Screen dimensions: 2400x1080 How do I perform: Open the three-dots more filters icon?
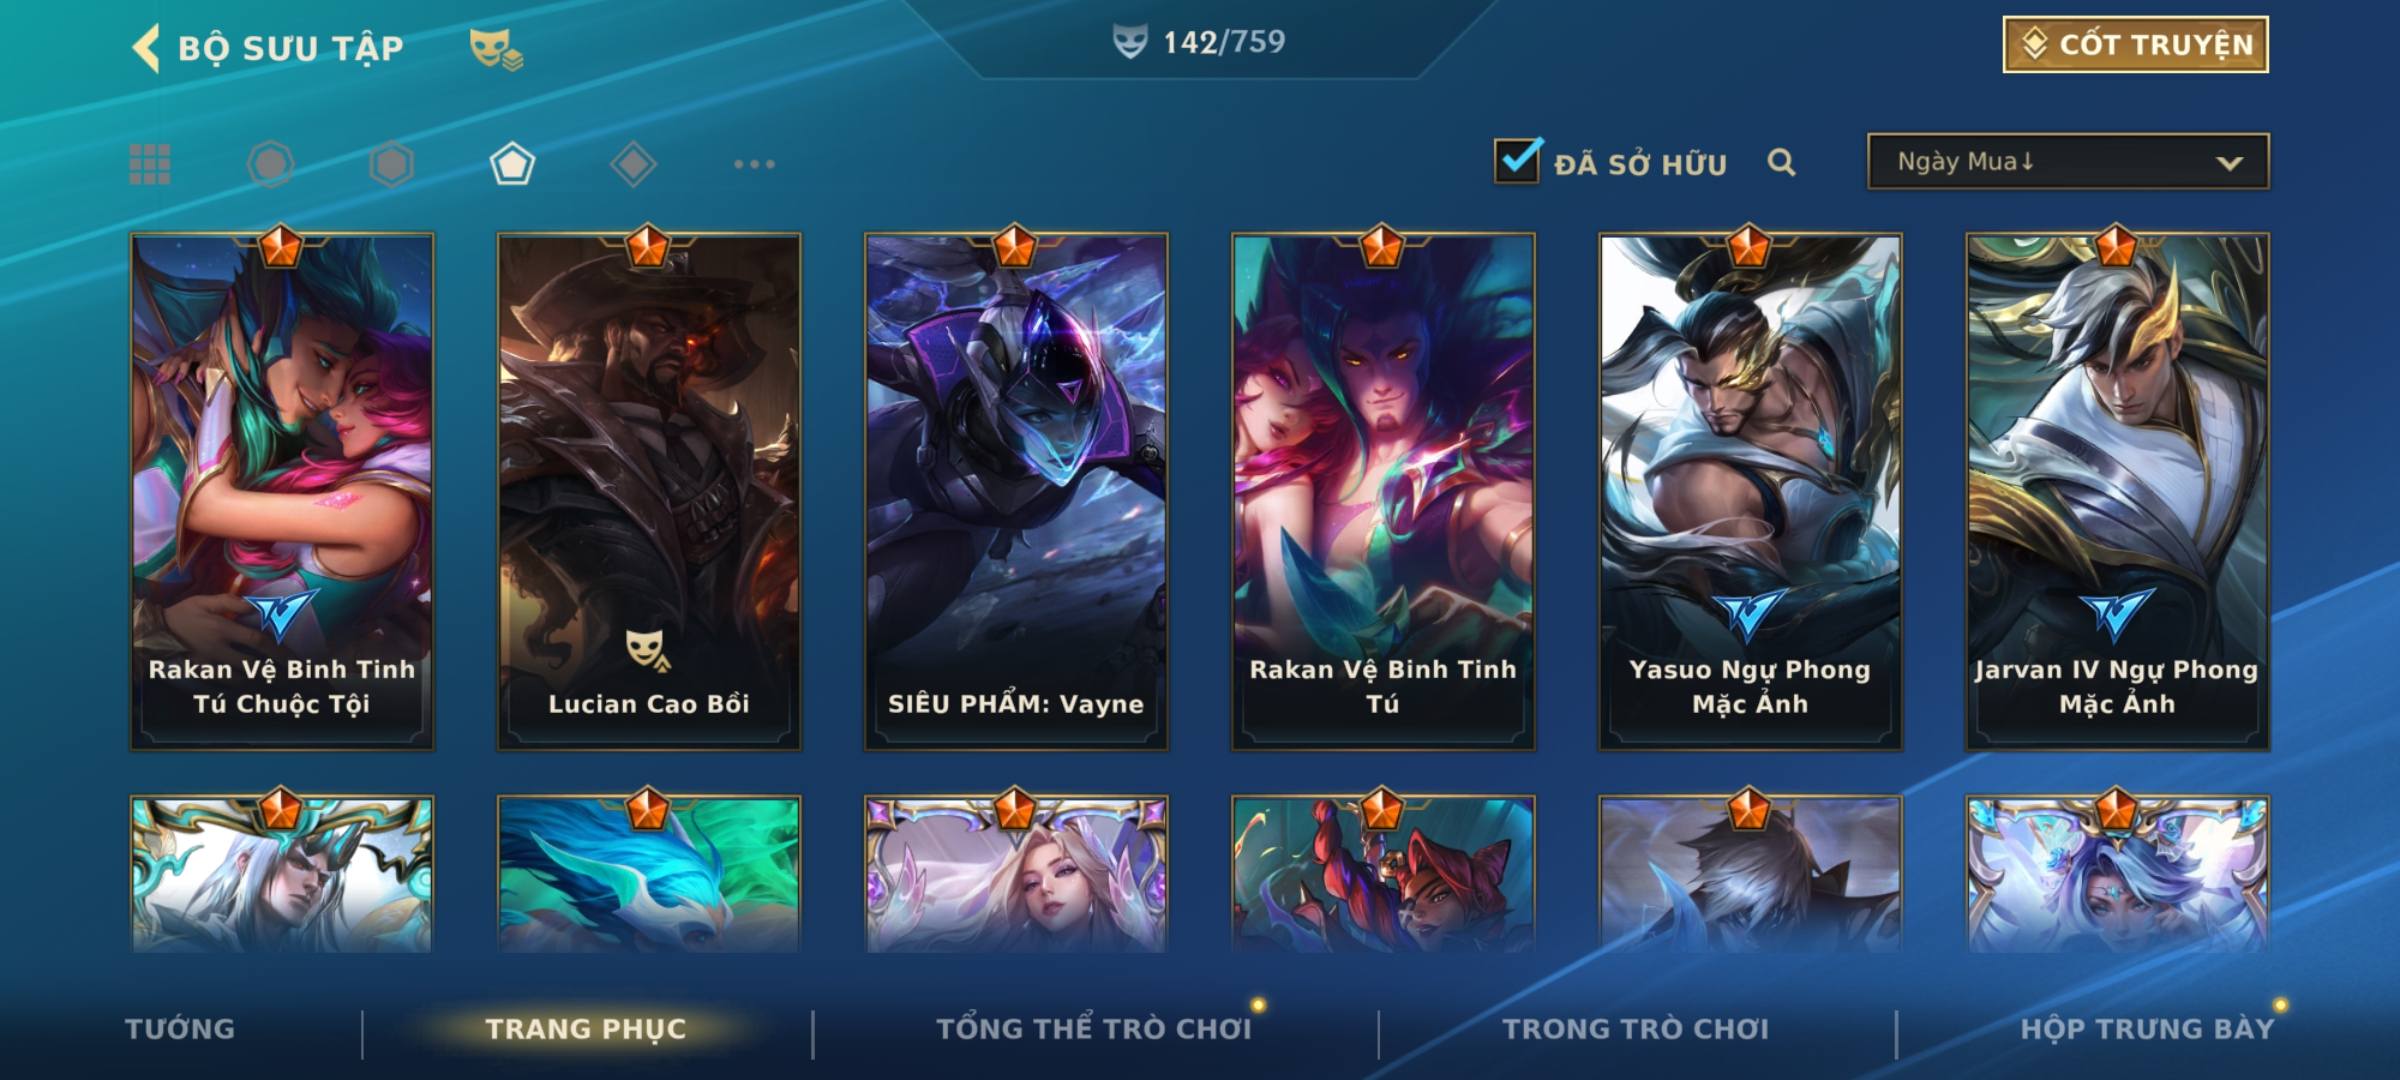coord(754,164)
